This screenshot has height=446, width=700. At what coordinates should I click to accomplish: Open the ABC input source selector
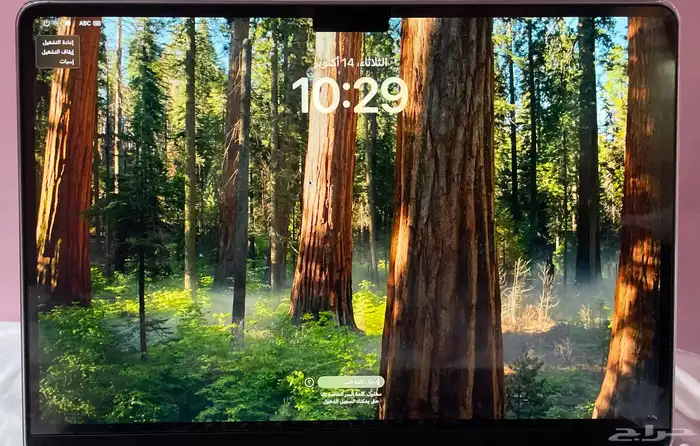tap(85, 23)
